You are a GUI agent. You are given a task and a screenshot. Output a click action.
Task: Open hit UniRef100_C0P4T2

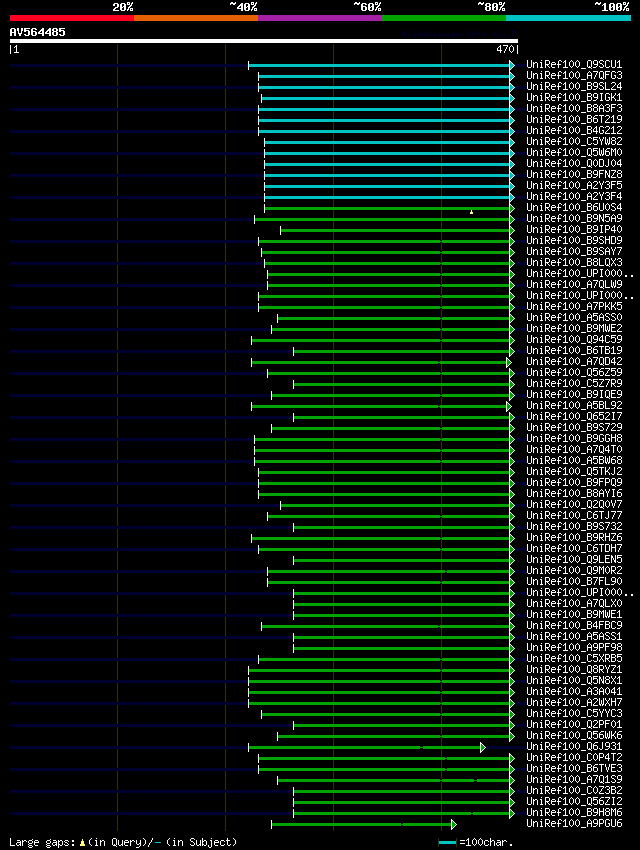[x=574, y=757]
